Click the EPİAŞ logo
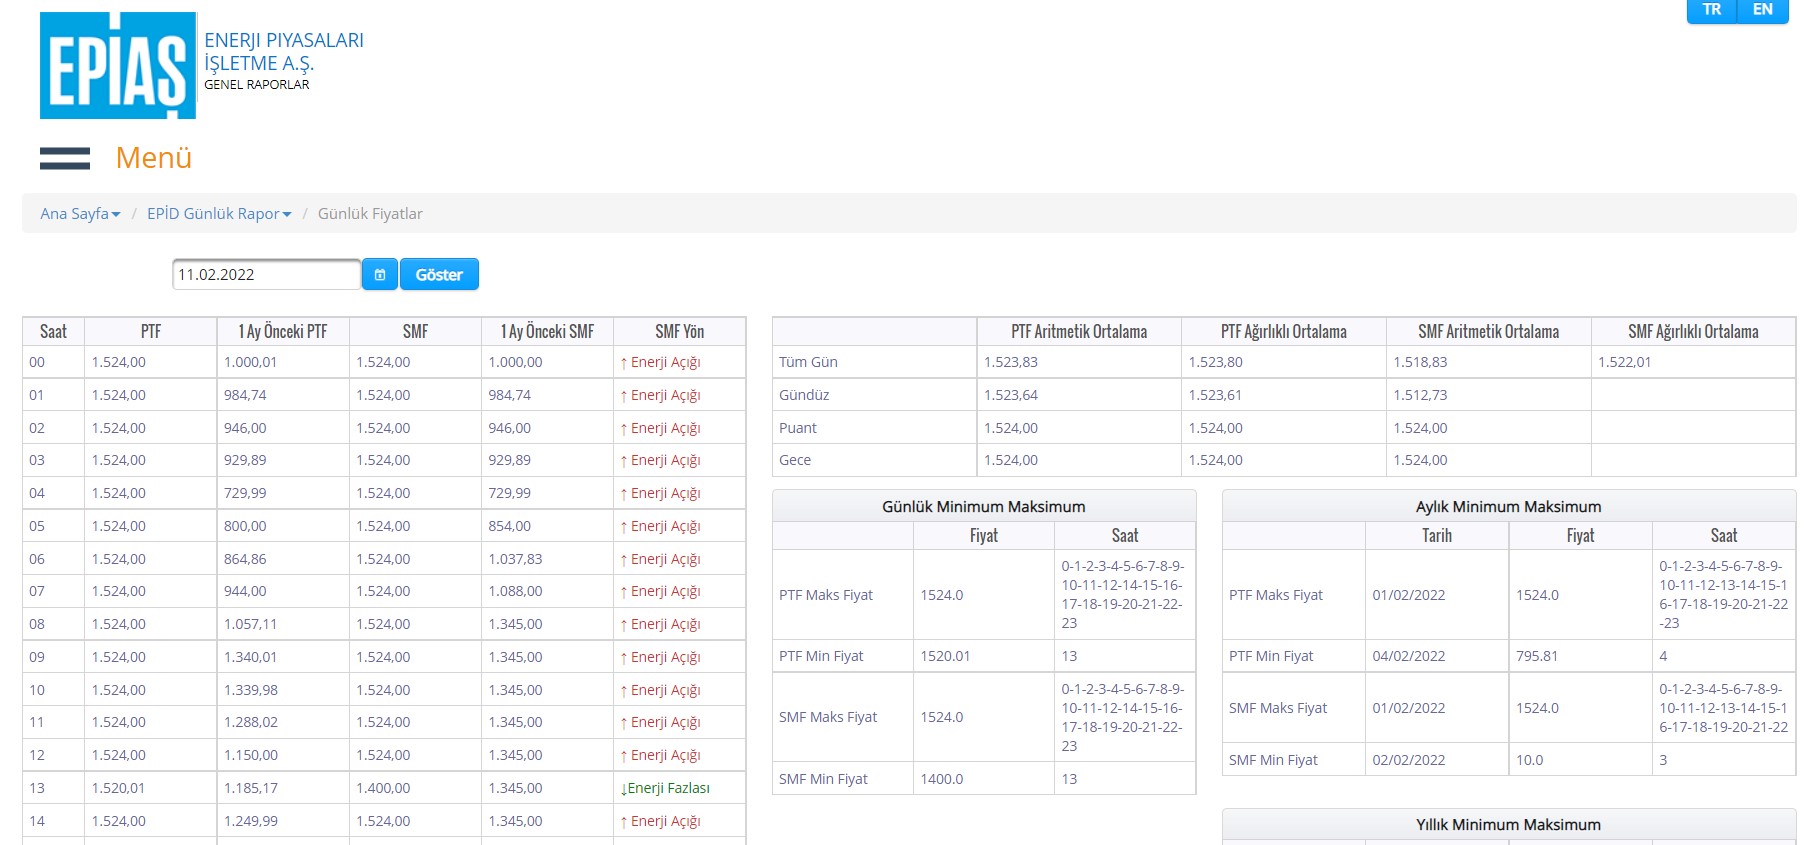Screen dimensions: 1813x845 point(118,66)
